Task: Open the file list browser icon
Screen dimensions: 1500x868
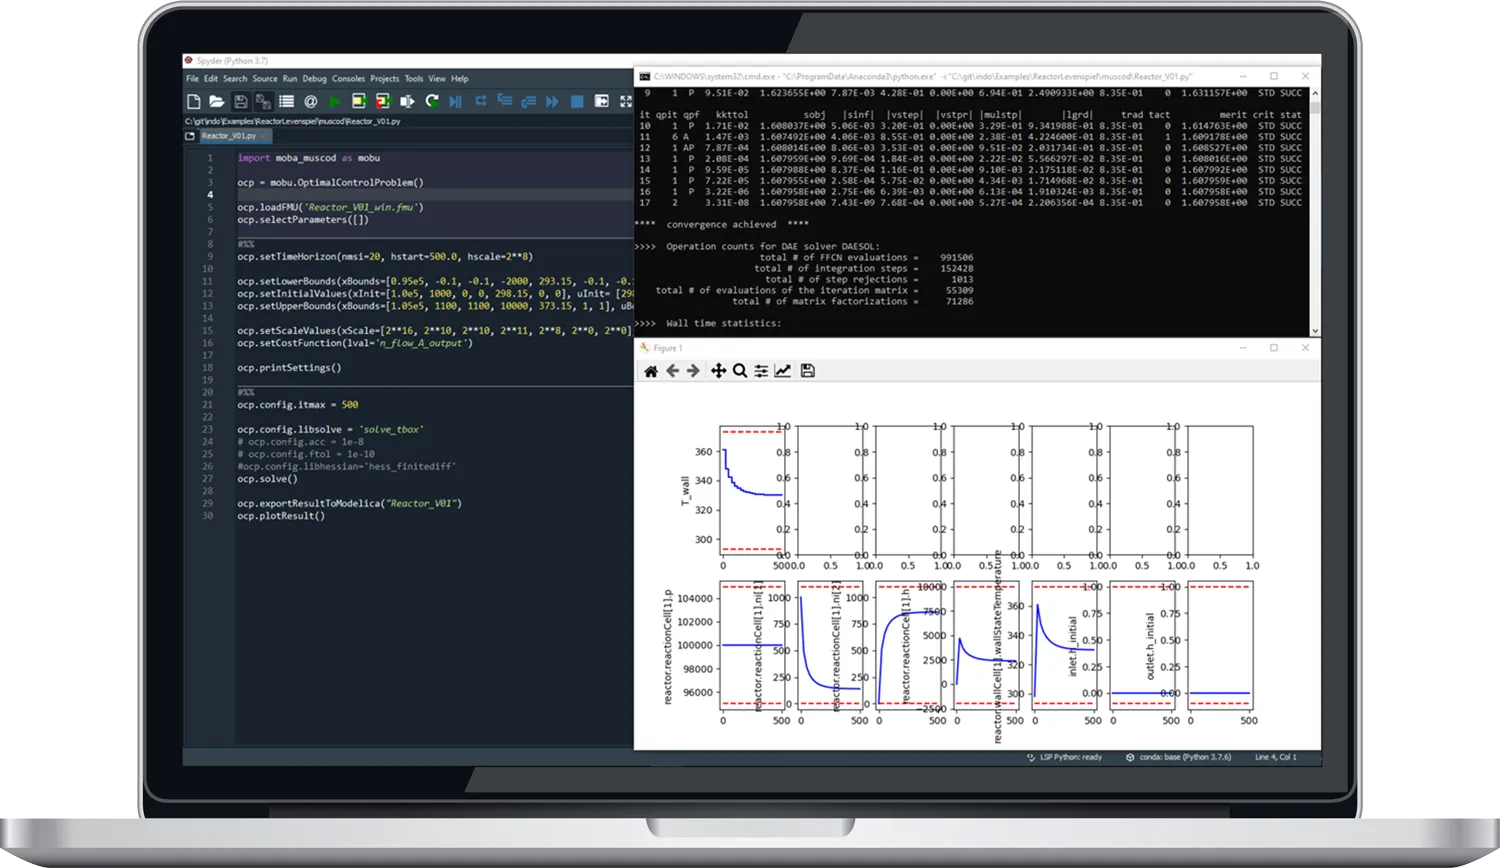Action: coord(286,101)
